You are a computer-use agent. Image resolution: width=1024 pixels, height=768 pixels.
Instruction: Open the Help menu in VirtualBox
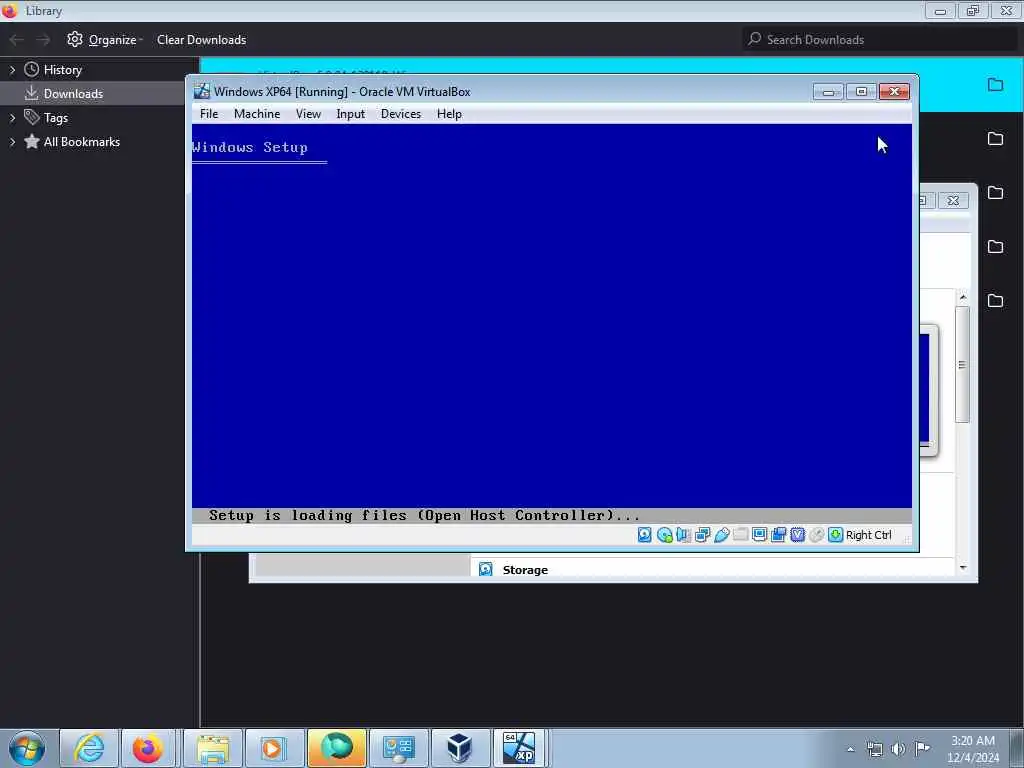point(449,114)
